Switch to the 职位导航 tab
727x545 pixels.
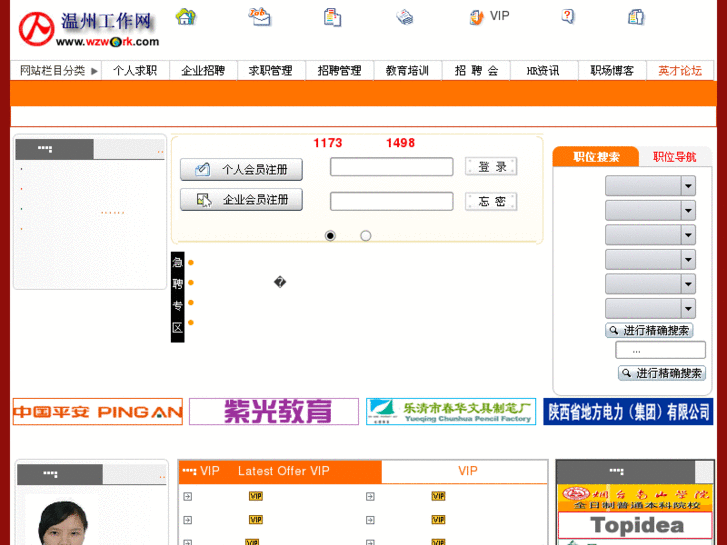click(675, 157)
